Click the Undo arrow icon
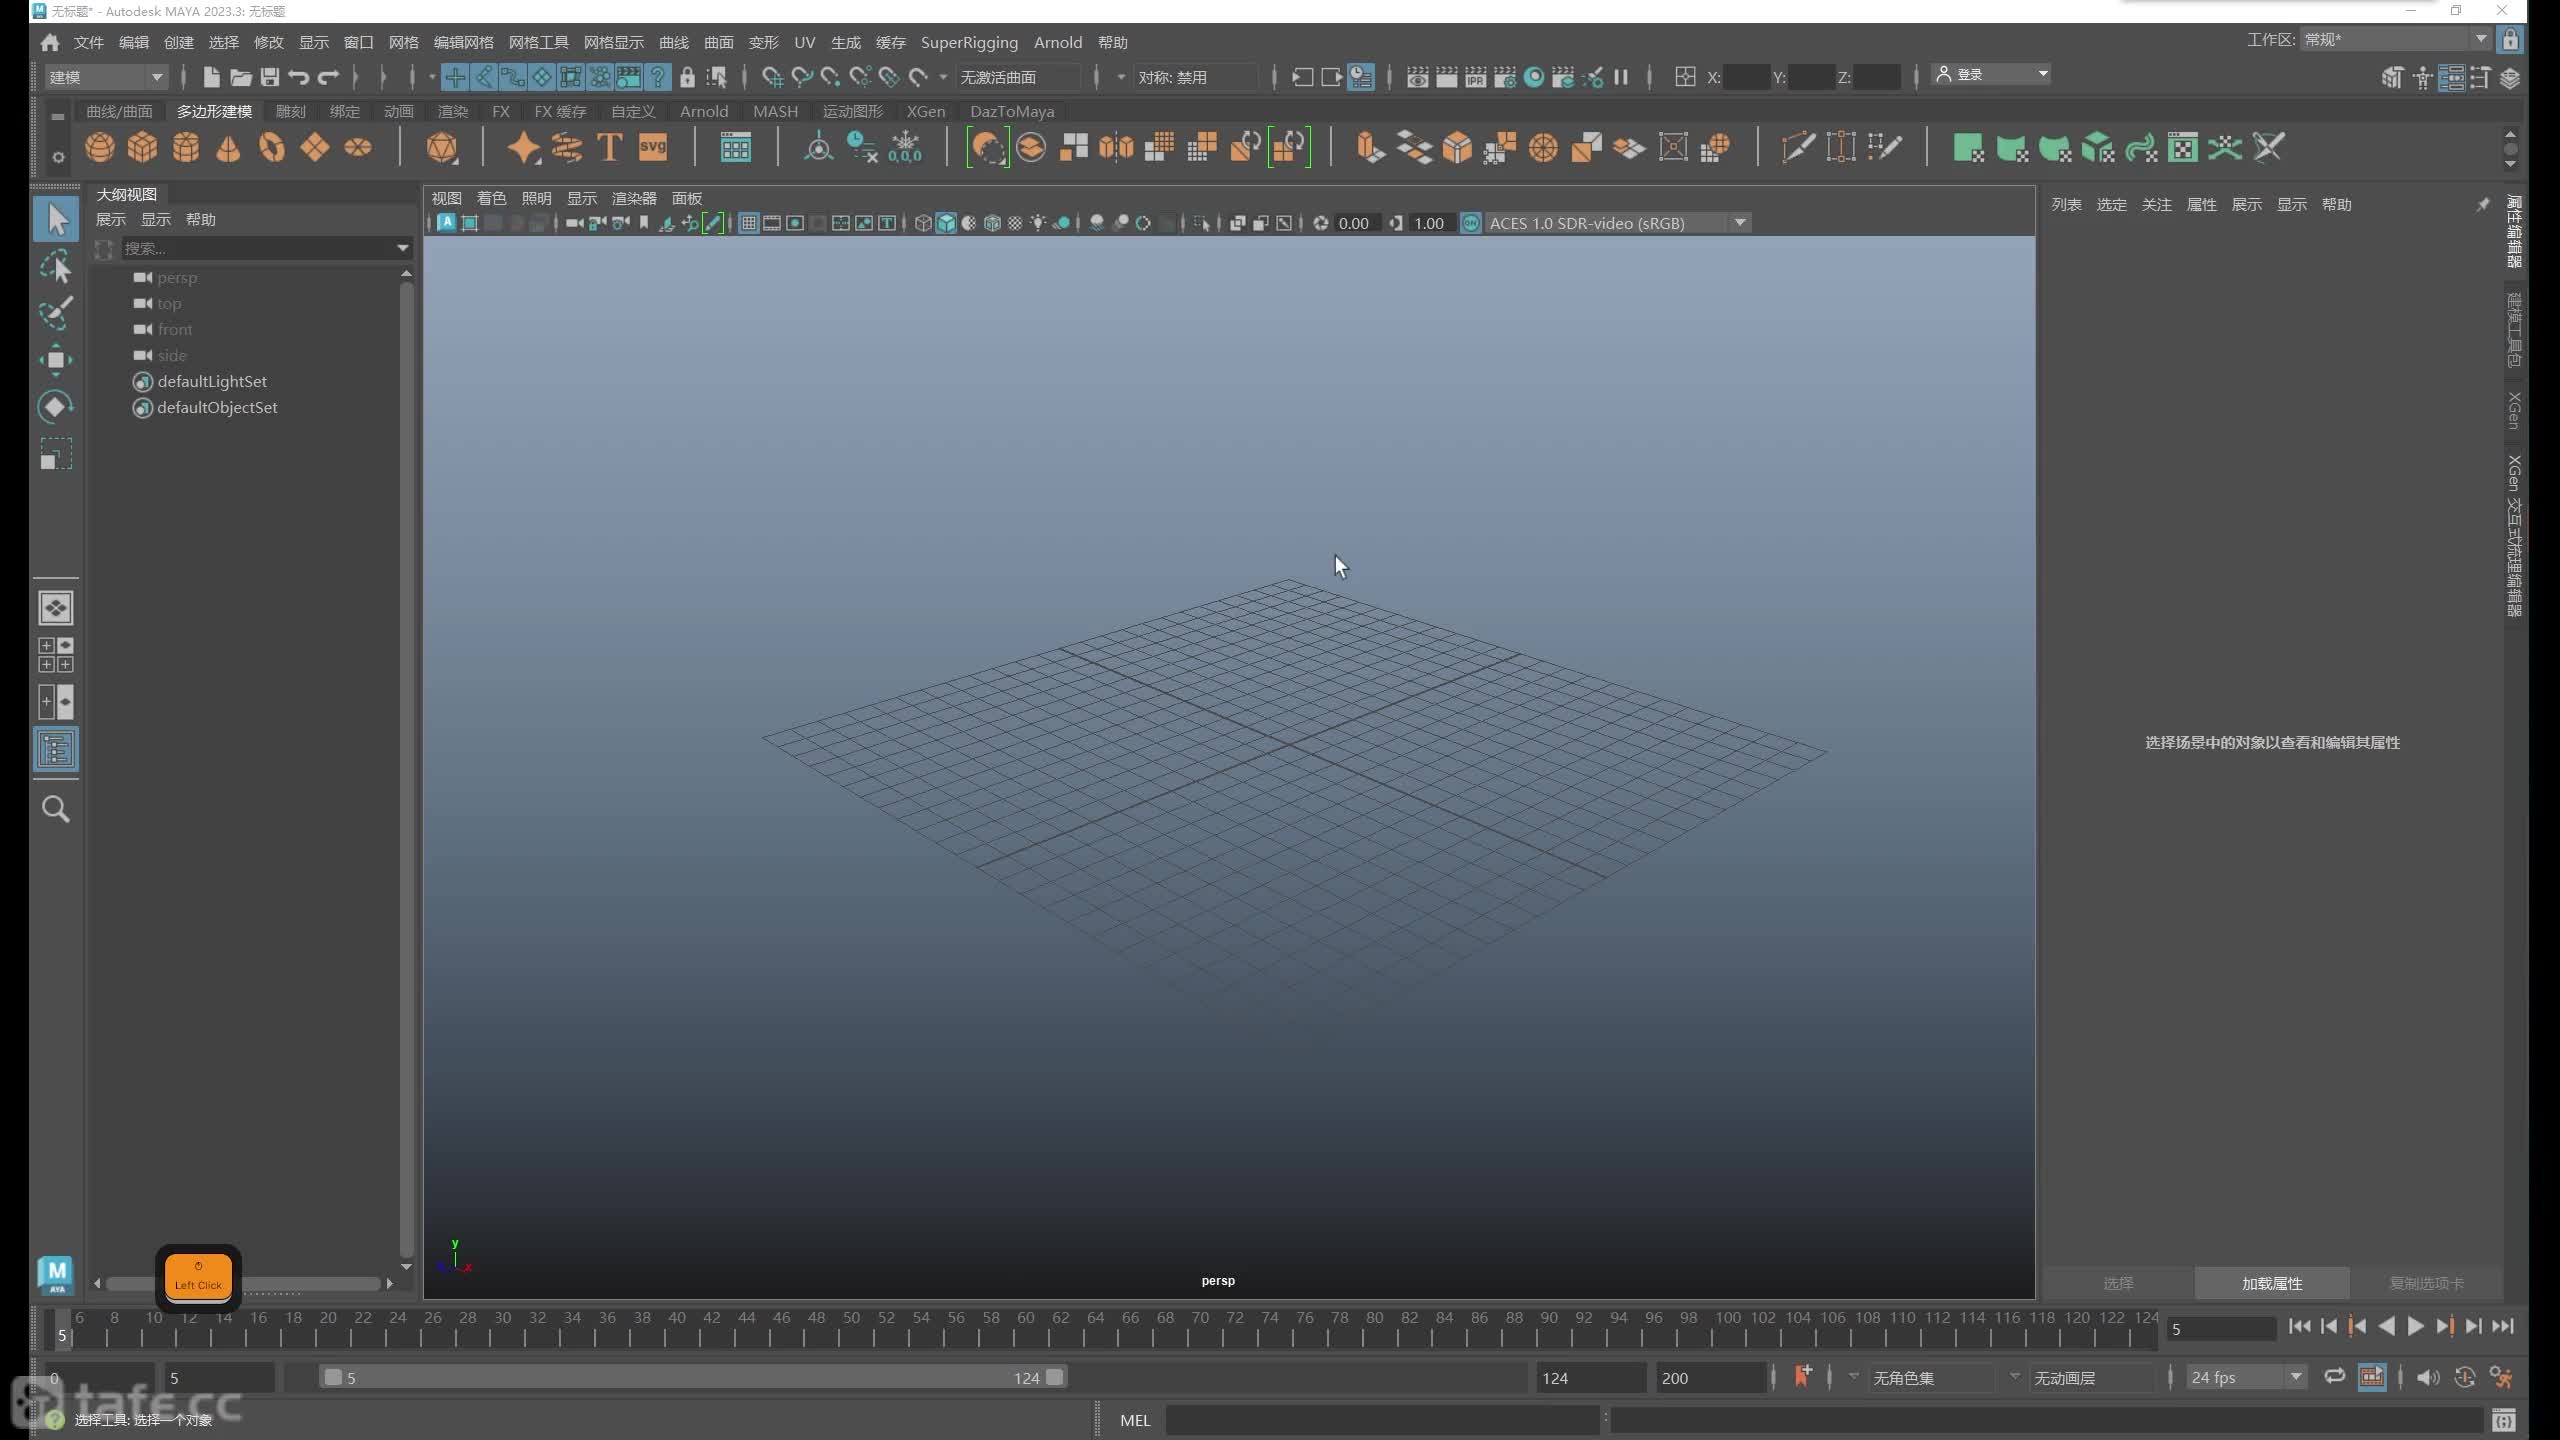 tap(298, 77)
